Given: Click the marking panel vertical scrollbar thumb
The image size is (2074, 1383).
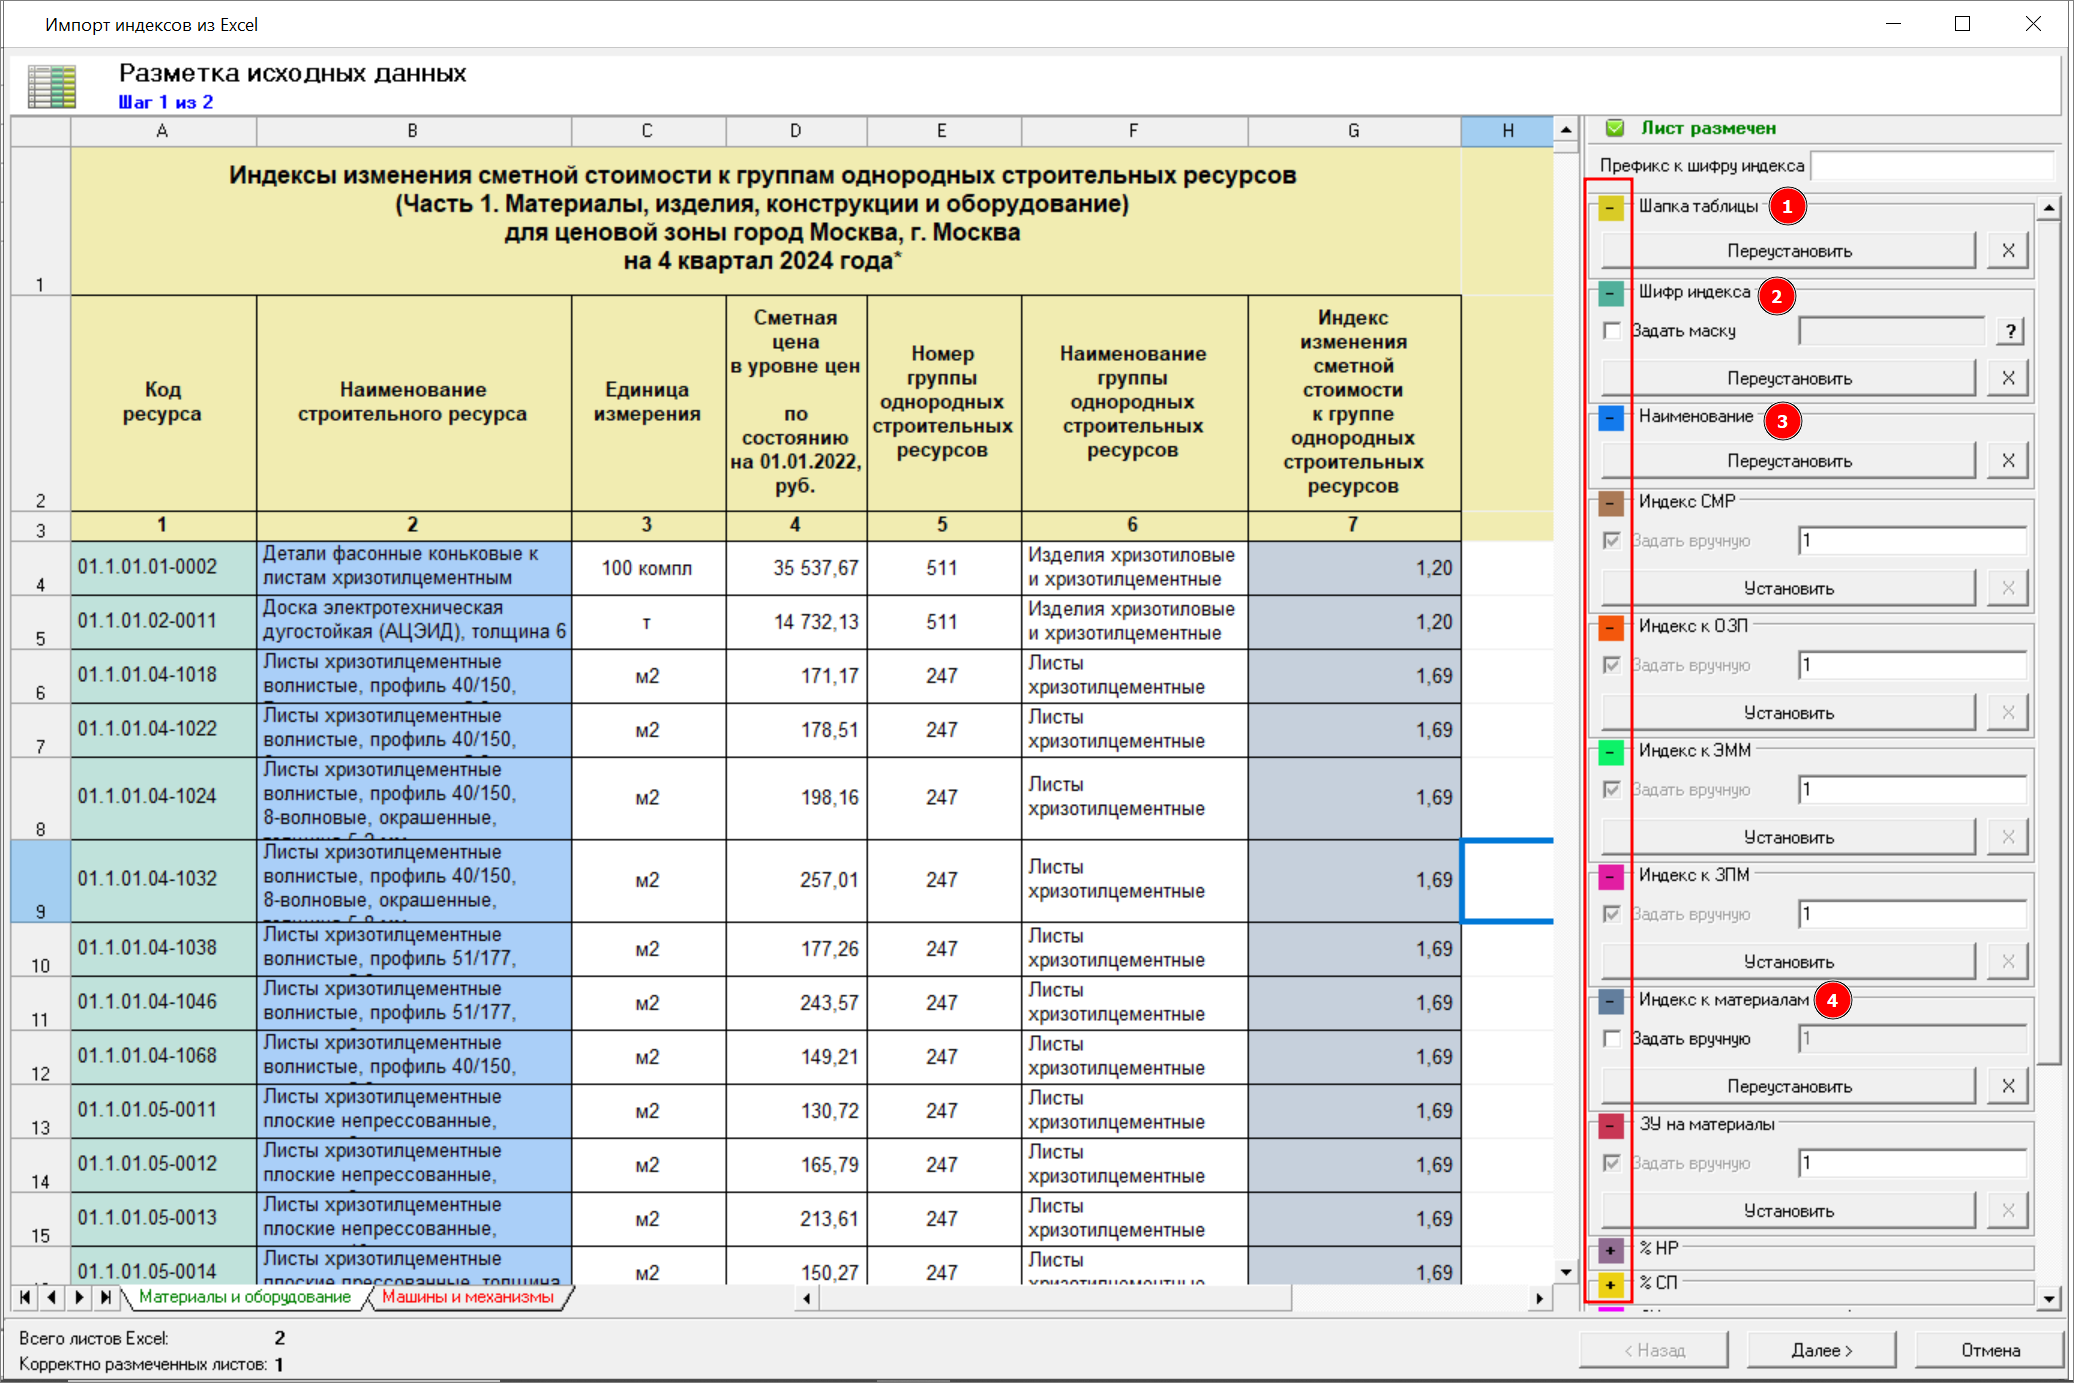Looking at the screenshot, I should coord(2048,642).
